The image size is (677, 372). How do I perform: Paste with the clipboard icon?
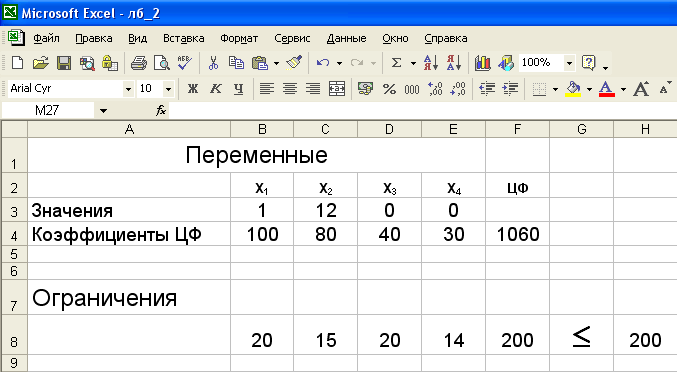260,63
